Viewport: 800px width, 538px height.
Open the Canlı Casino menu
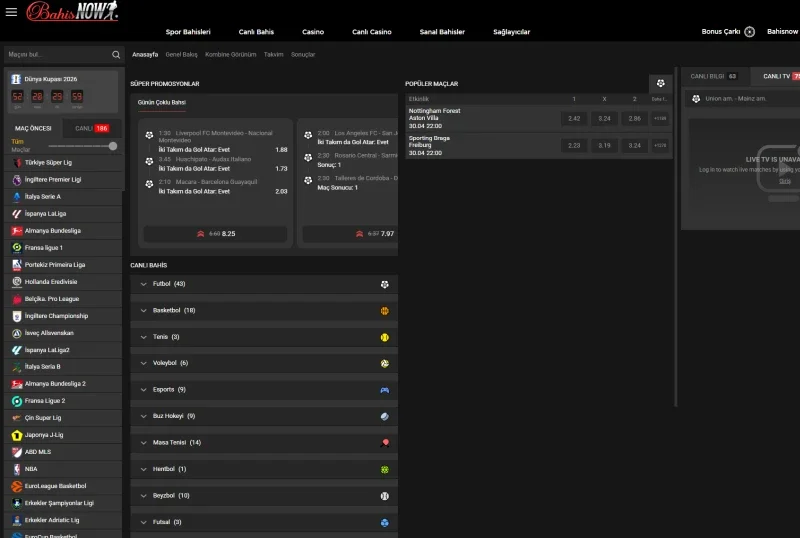point(371,32)
